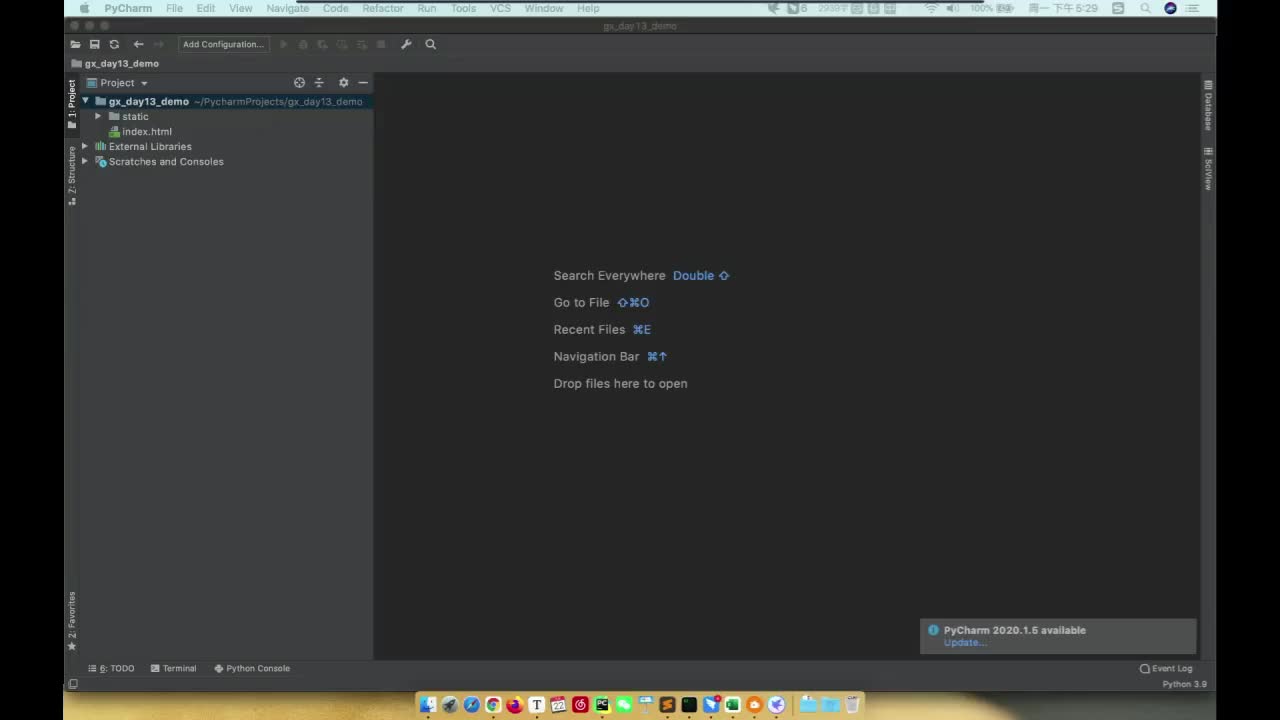Click Add Configuration button
Image resolution: width=1280 pixels, height=720 pixels.
[x=223, y=44]
